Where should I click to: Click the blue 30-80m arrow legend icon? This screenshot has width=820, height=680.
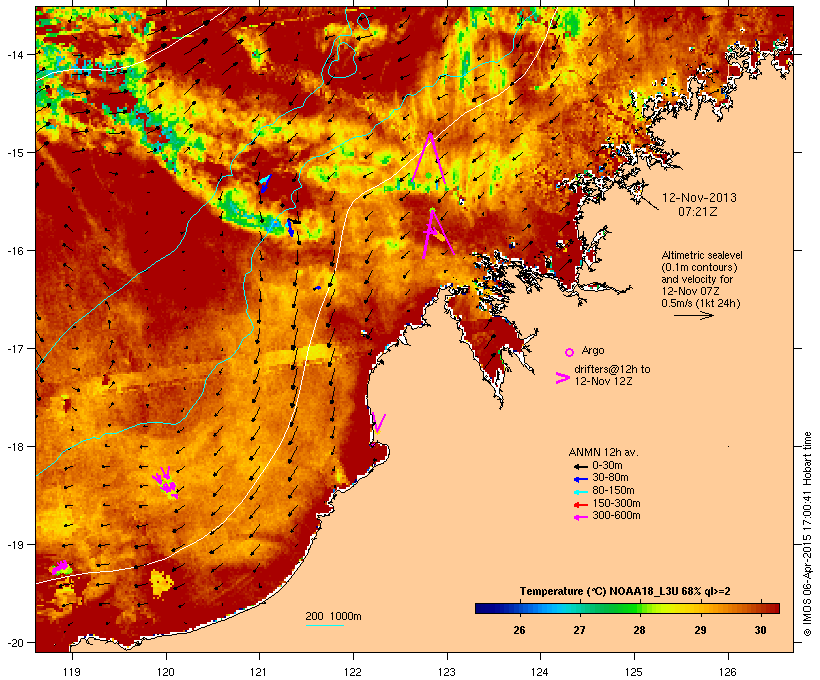580,479
